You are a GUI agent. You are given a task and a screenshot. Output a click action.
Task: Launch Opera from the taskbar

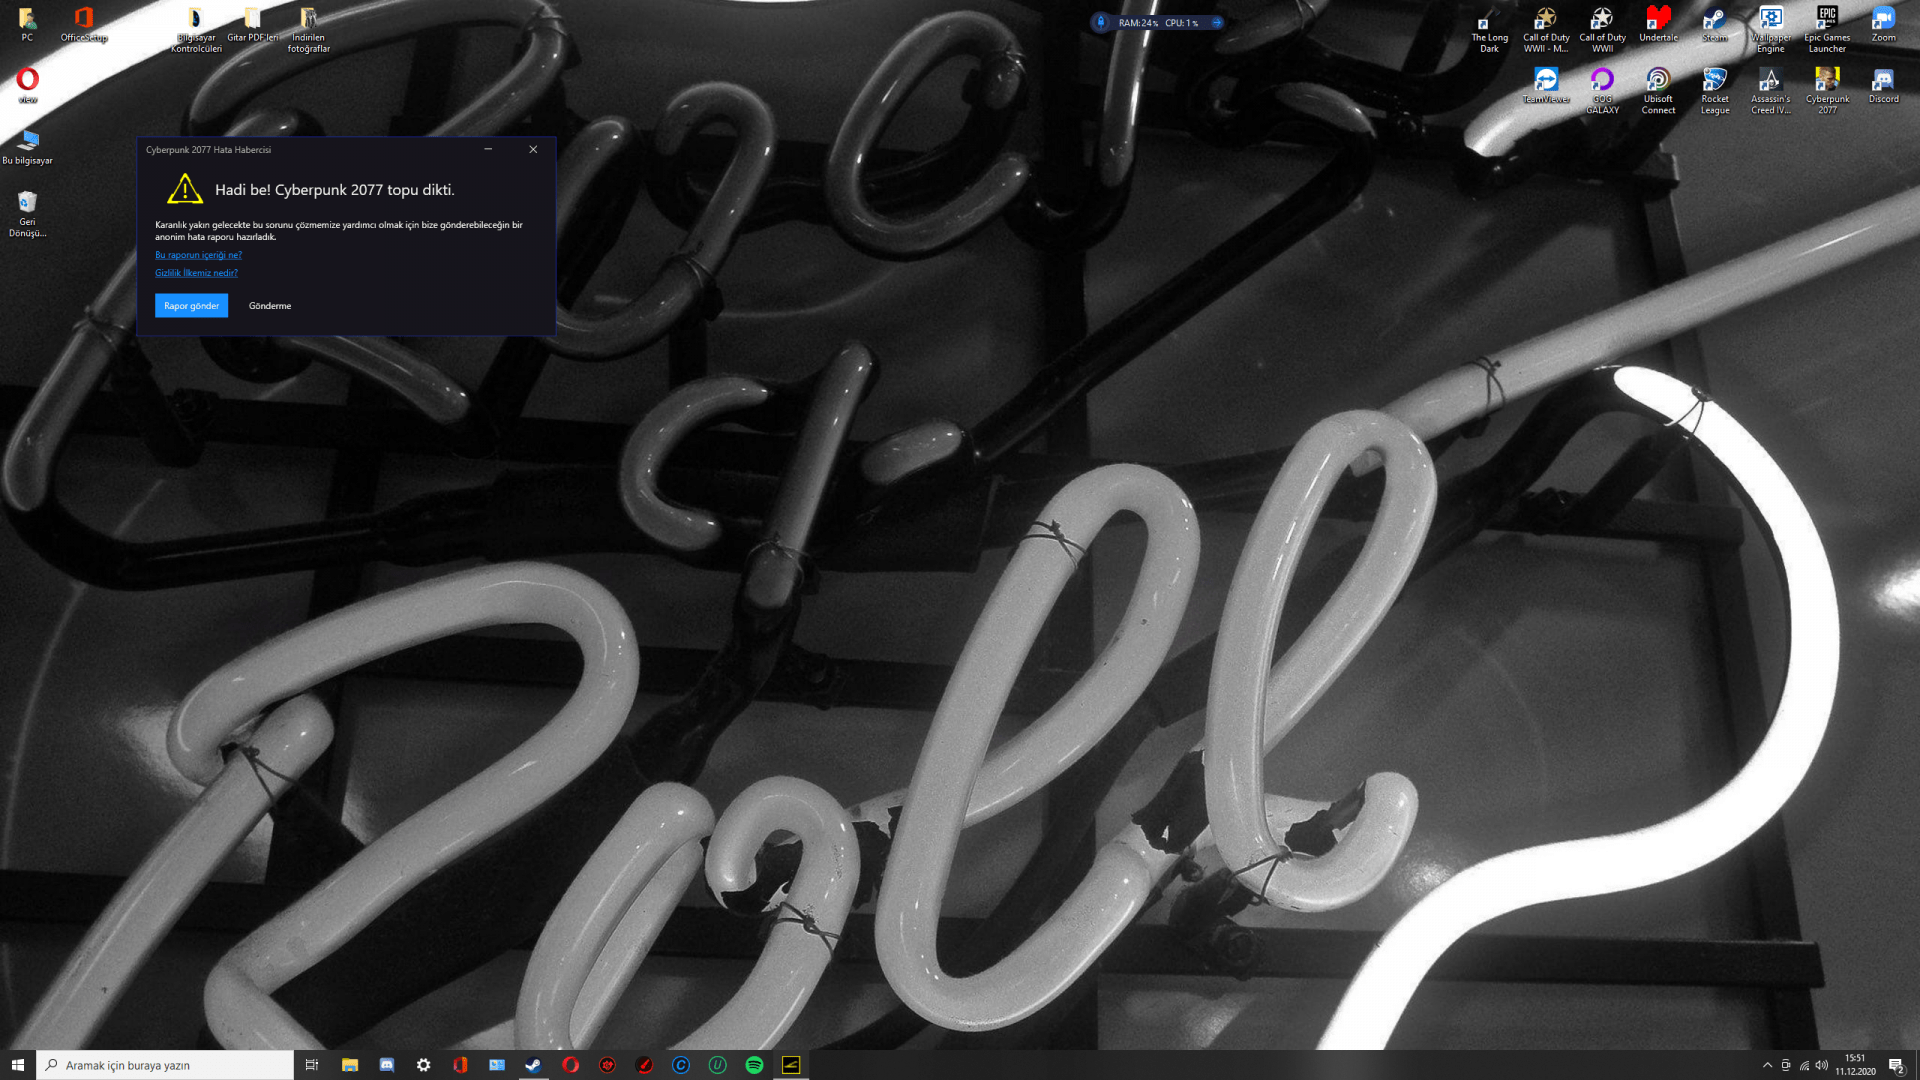tap(571, 1065)
